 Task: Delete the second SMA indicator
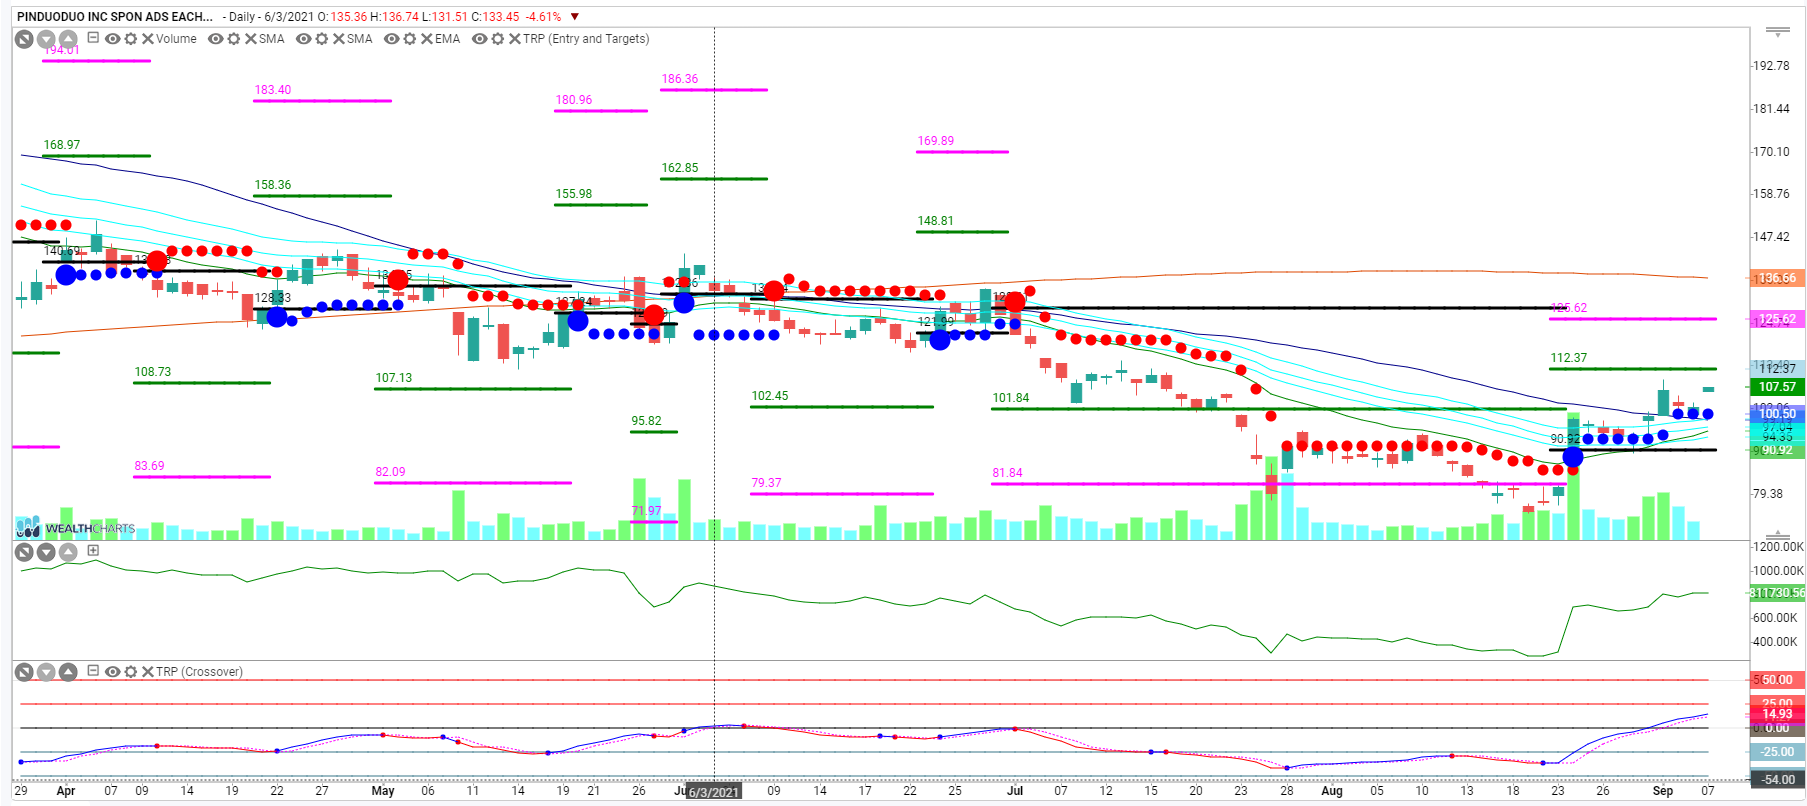[339, 39]
